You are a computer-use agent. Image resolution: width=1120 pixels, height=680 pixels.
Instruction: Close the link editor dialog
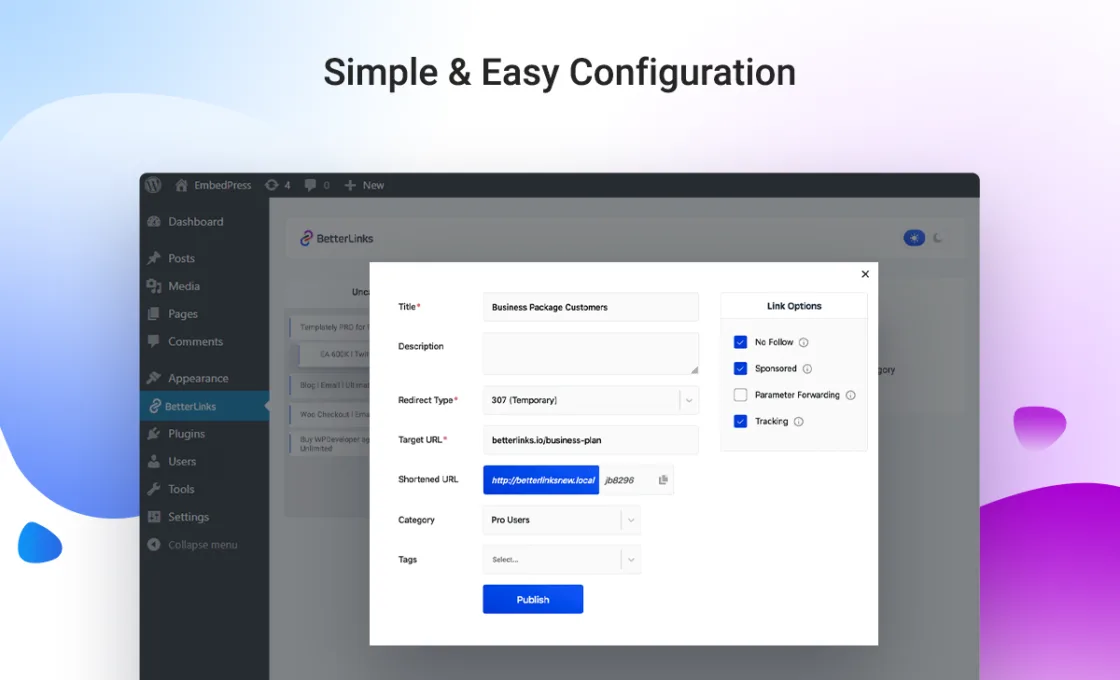click(x=865, y=274)
